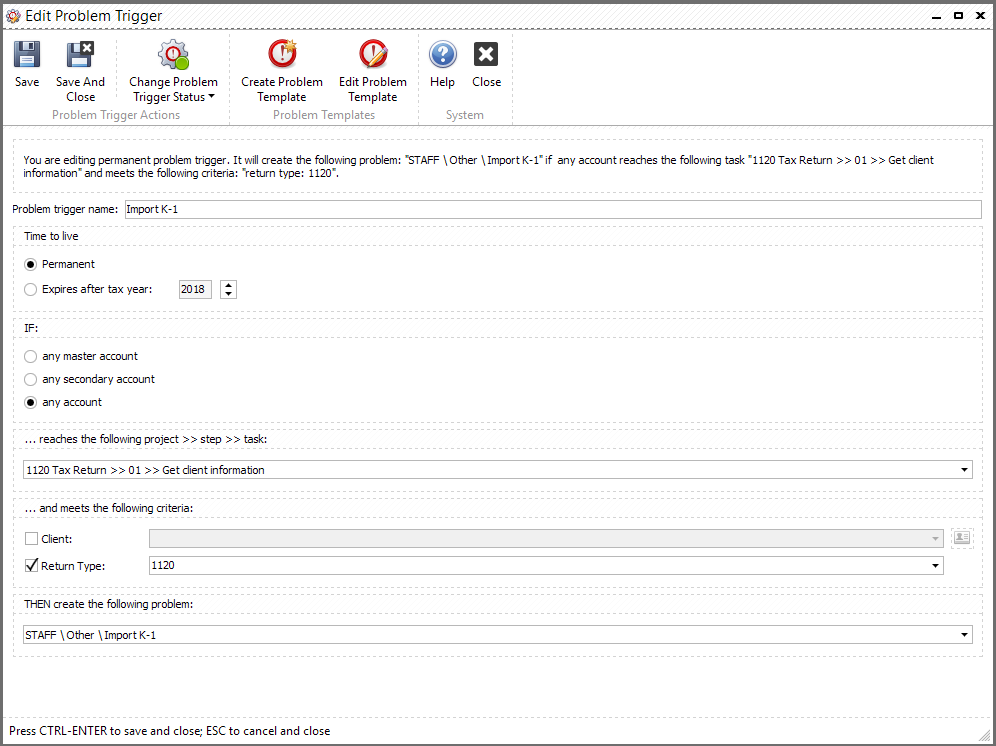
Task: Open the disabled Client dropdown arrow
Action: pyautogui.click(x=935, y=539)
